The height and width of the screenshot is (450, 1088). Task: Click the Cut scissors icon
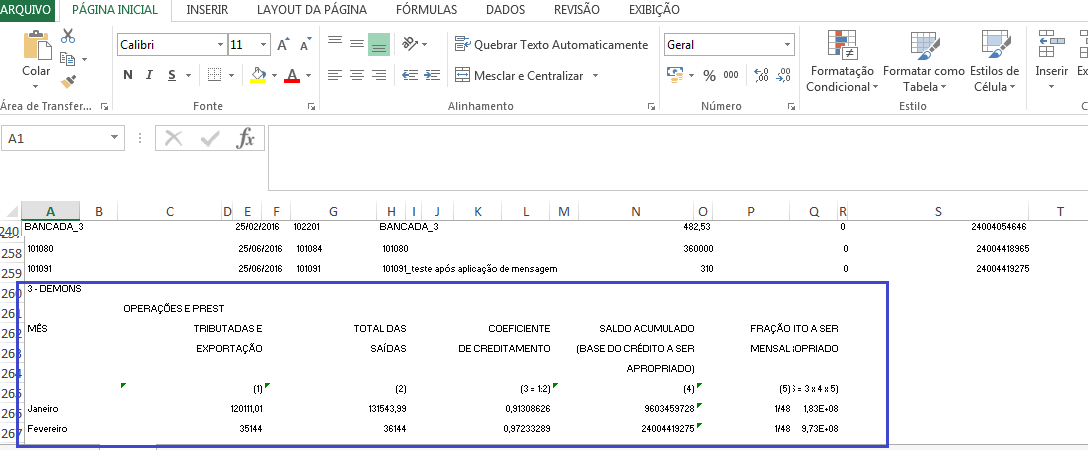[68, 36]
